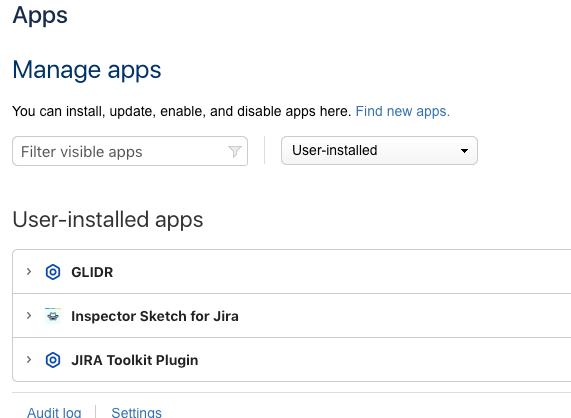Focus the Filter visible apps field
Image resolution: width=571 pixels, height=418 pixels.
(130, 151)
